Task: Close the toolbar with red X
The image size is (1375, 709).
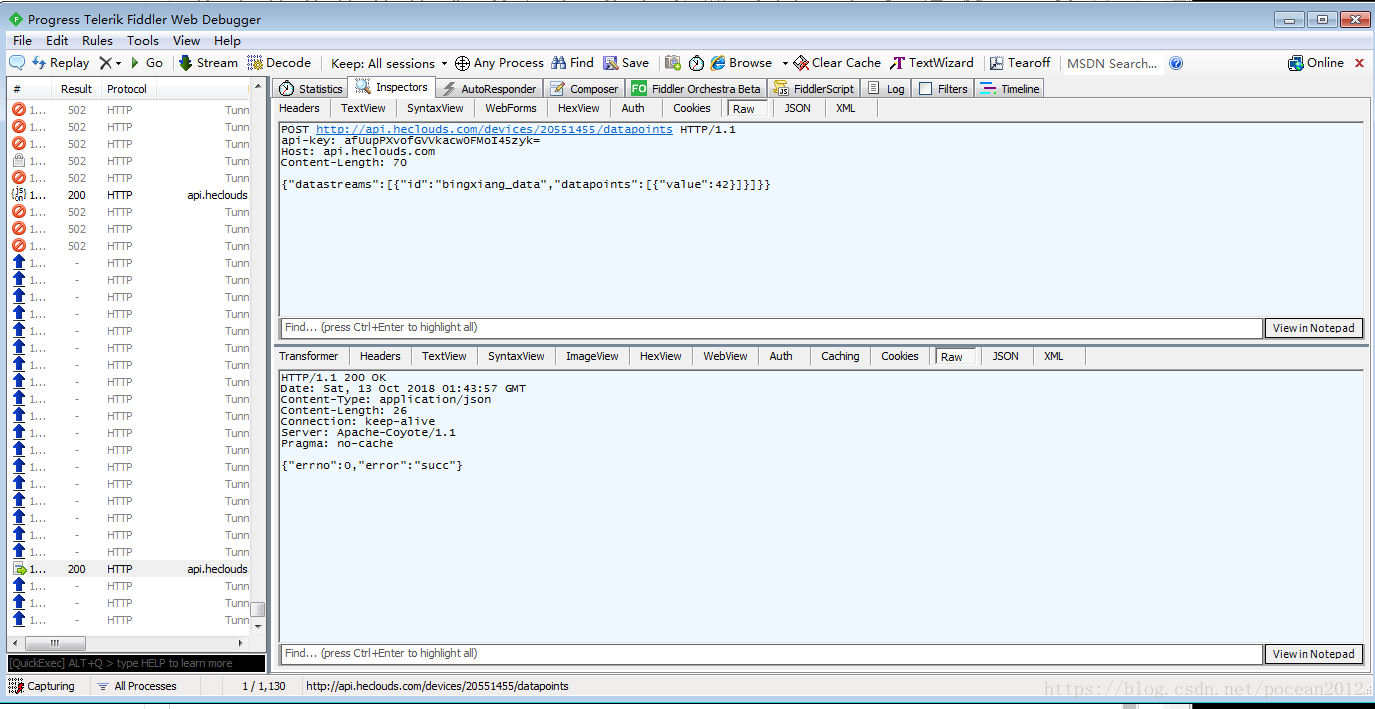Action: [x=1359, y=63]
